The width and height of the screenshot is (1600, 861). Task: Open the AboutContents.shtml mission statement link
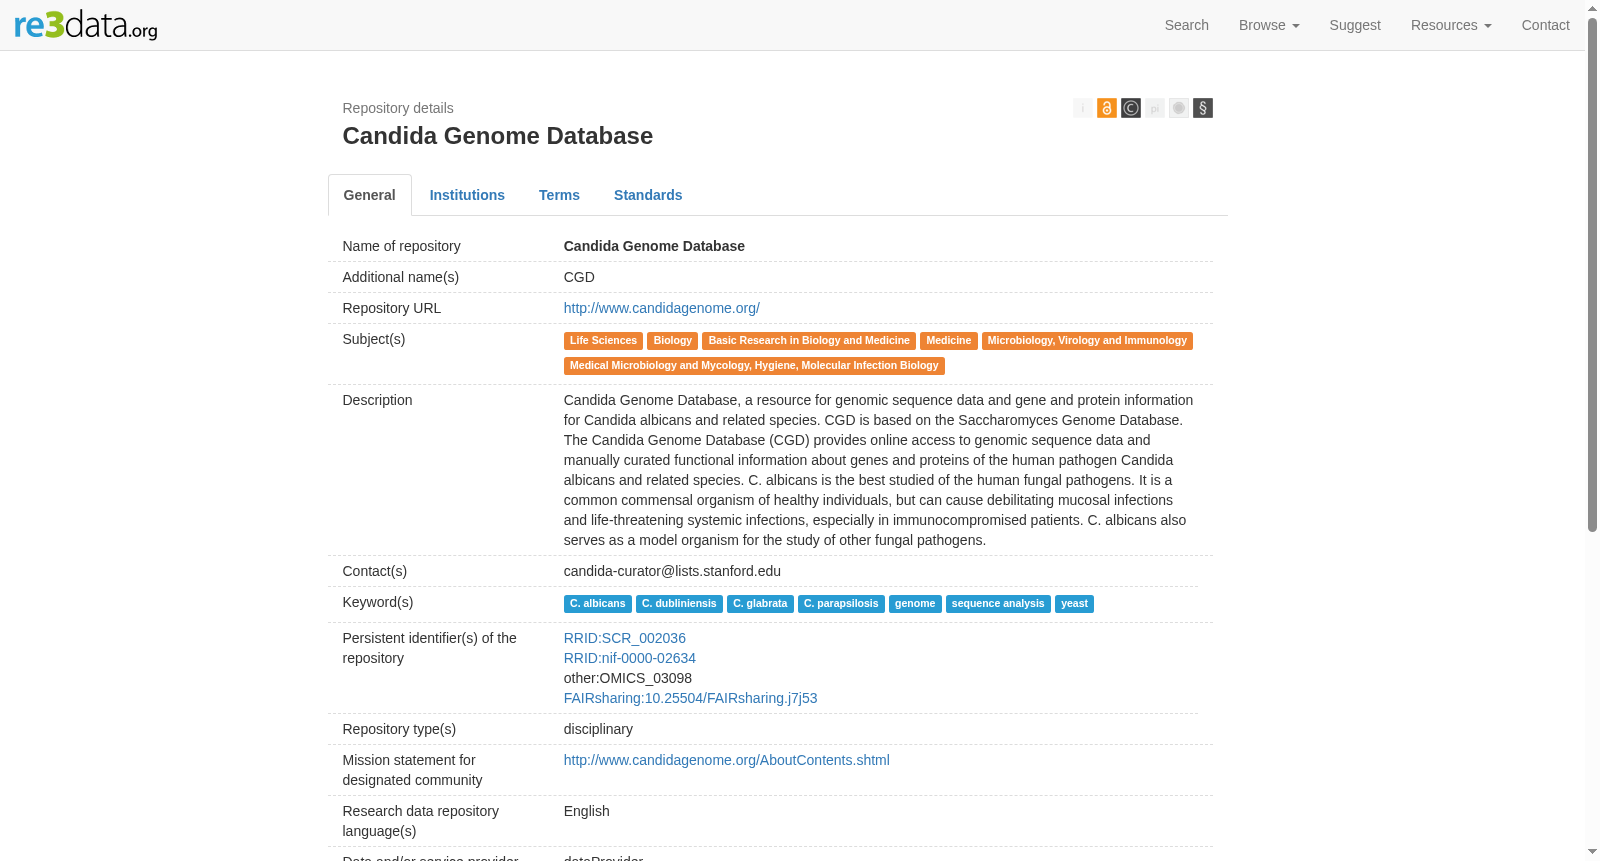[x=726, y=760]
